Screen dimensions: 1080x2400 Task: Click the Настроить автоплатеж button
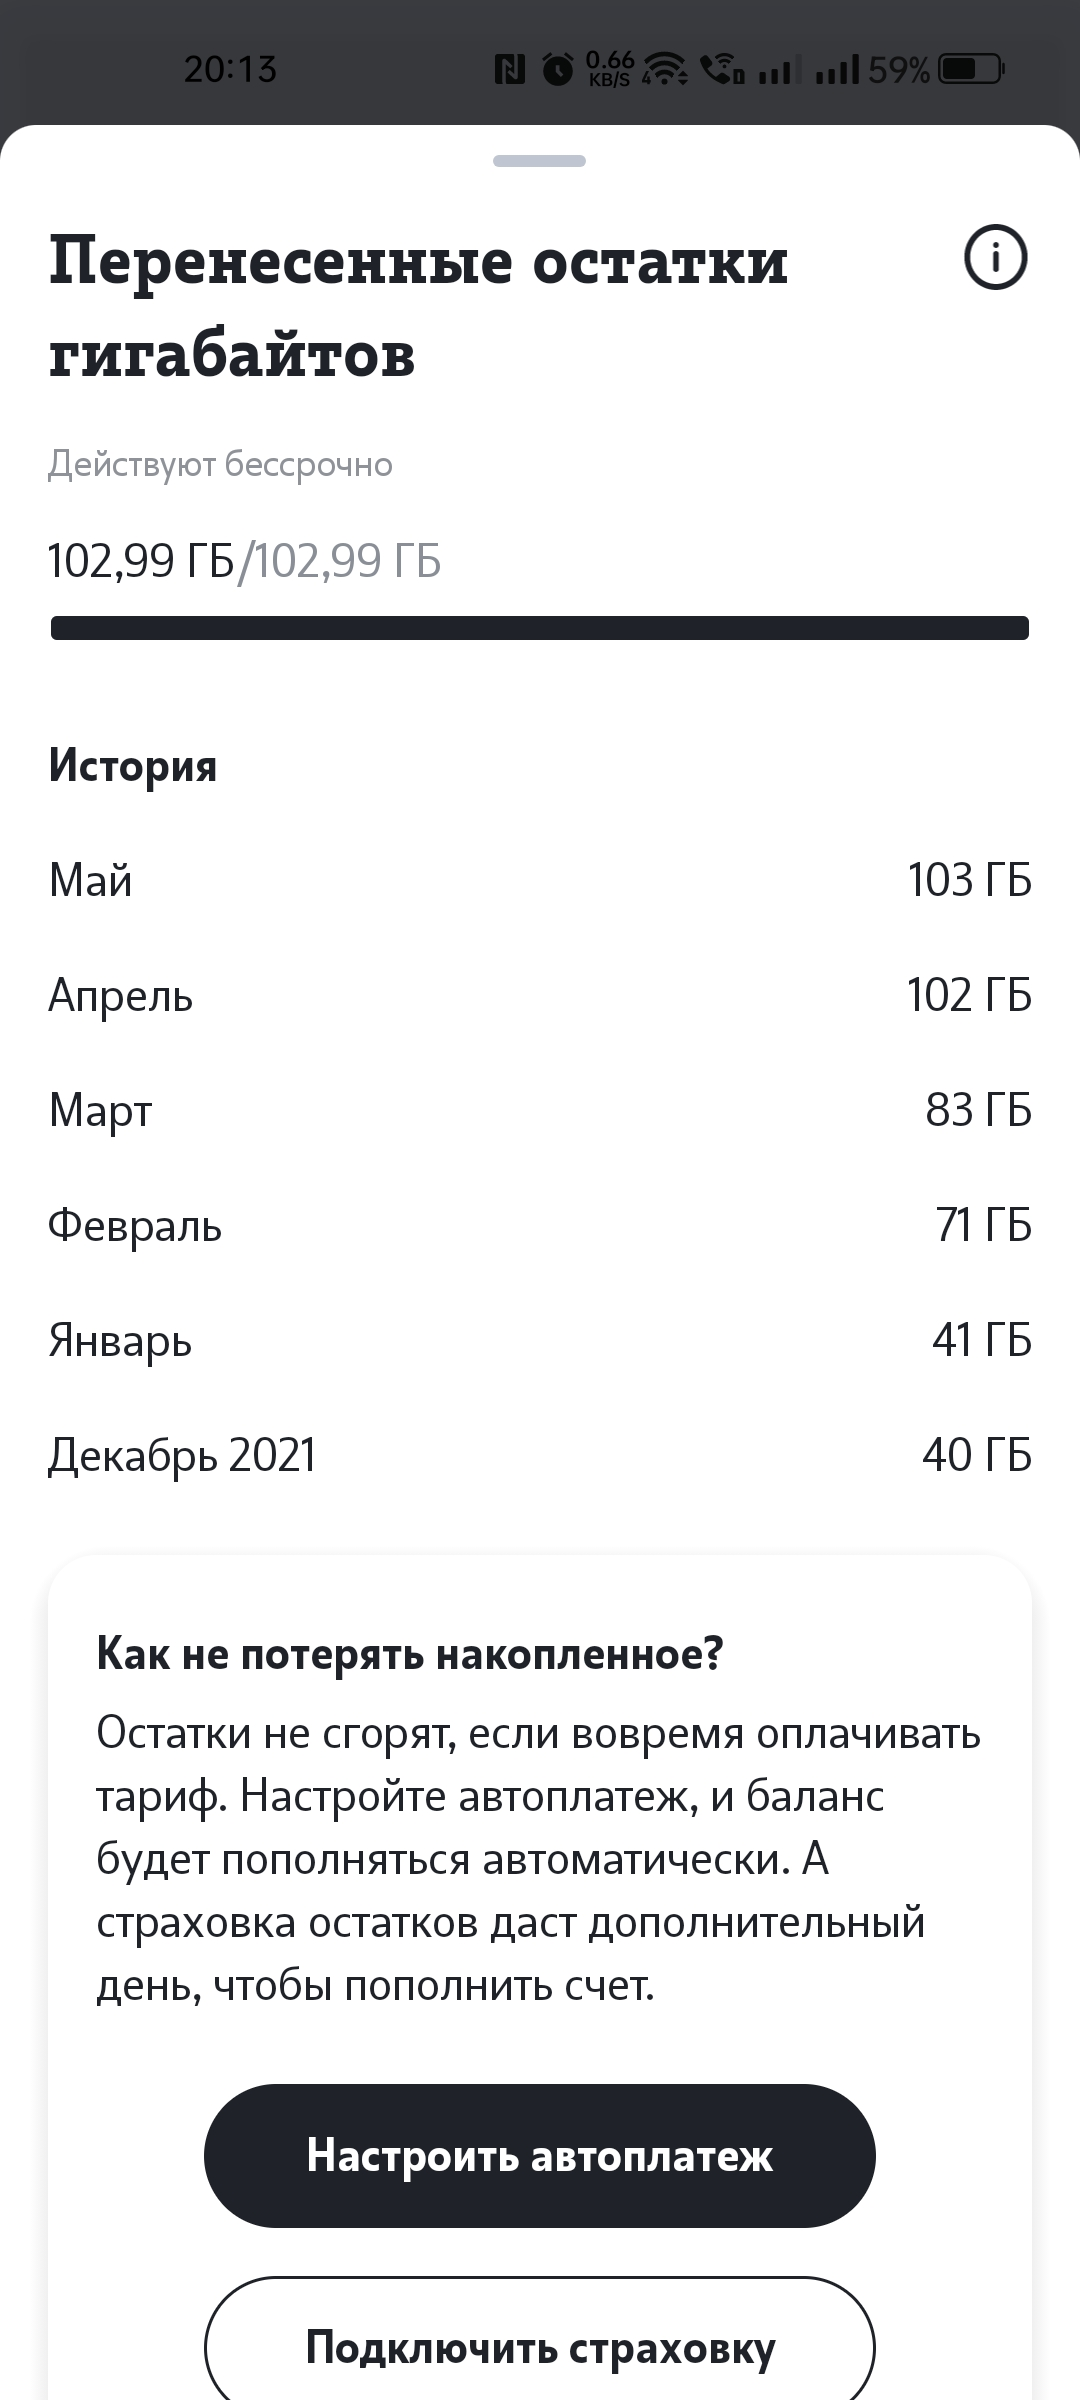(x=540, y=2156)
